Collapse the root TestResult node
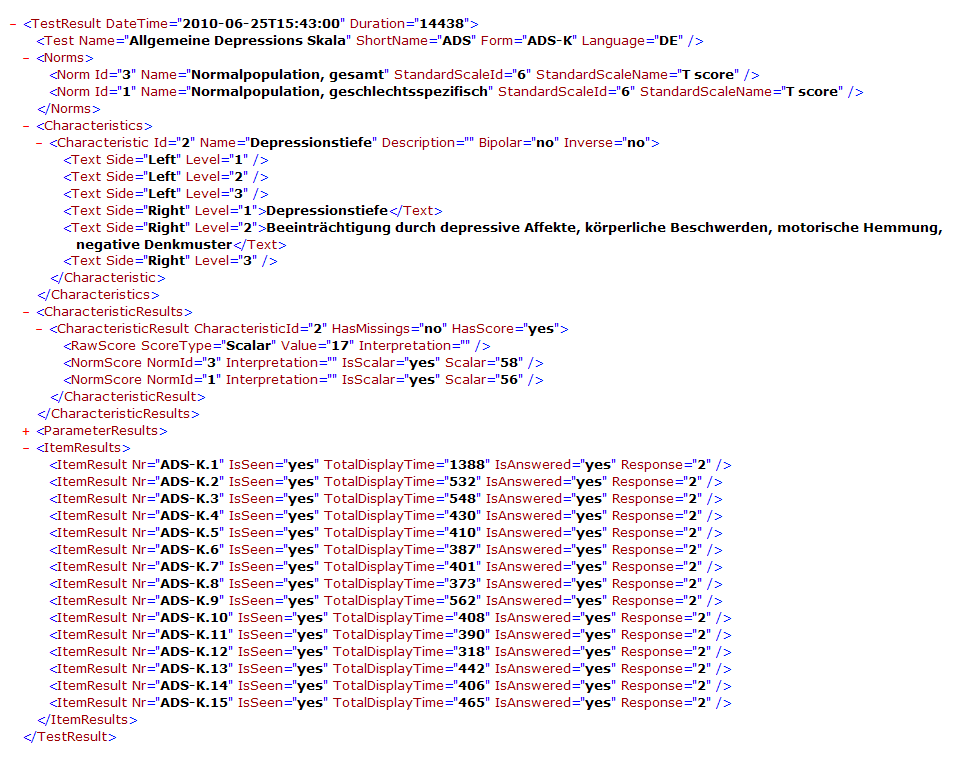Screen dimensions: 970x779 tap(14, 23)
